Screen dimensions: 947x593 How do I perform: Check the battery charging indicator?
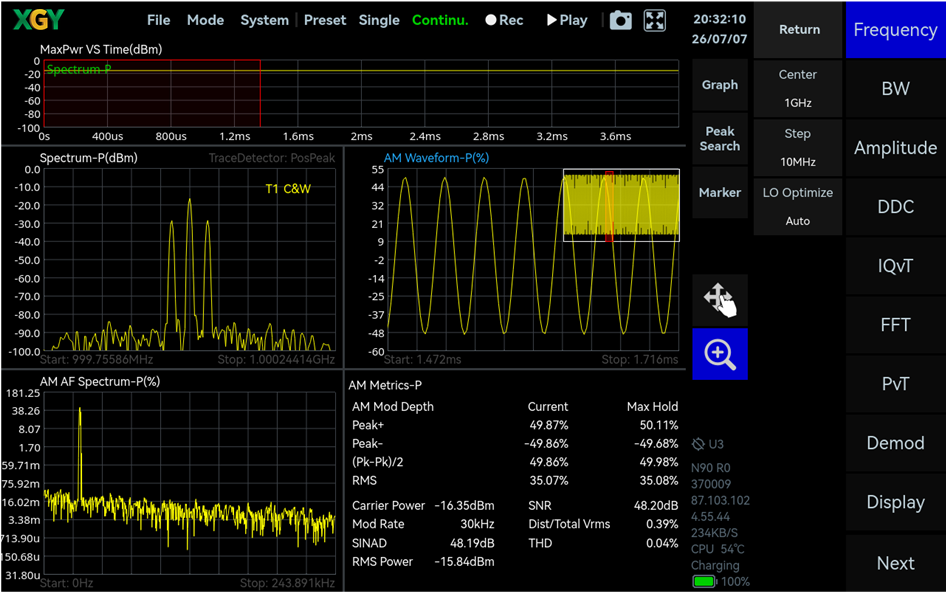(704, 582)
